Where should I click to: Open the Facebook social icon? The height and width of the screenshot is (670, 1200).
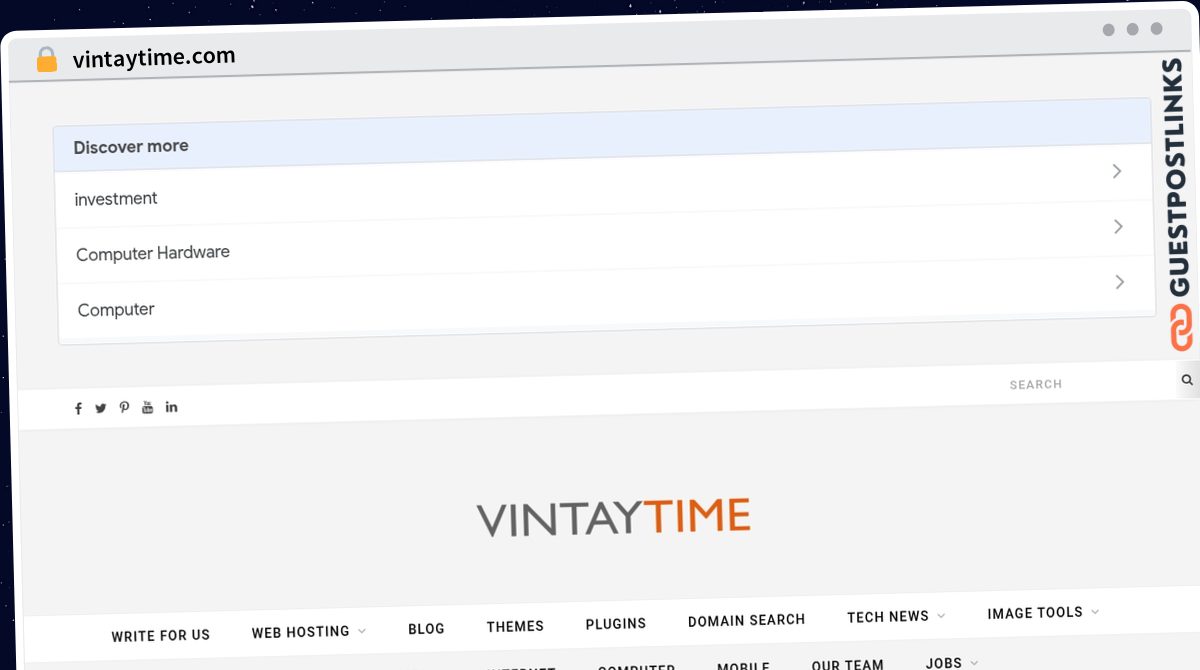[79, 408]
